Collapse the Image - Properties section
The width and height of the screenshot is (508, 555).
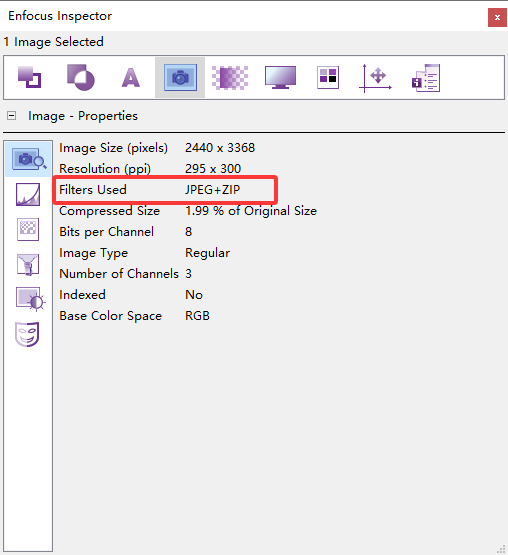coord(11,116)
